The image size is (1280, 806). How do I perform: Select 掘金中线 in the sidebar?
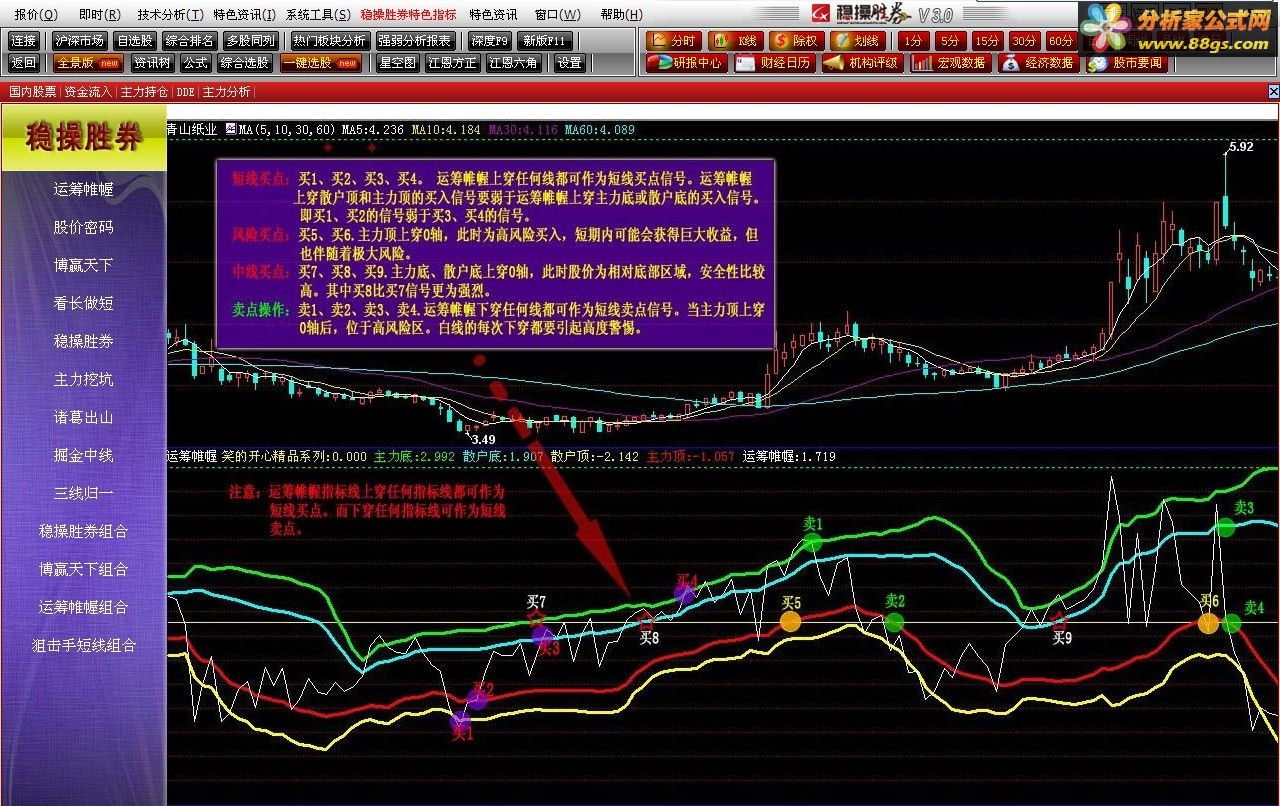tap(83, 455)
